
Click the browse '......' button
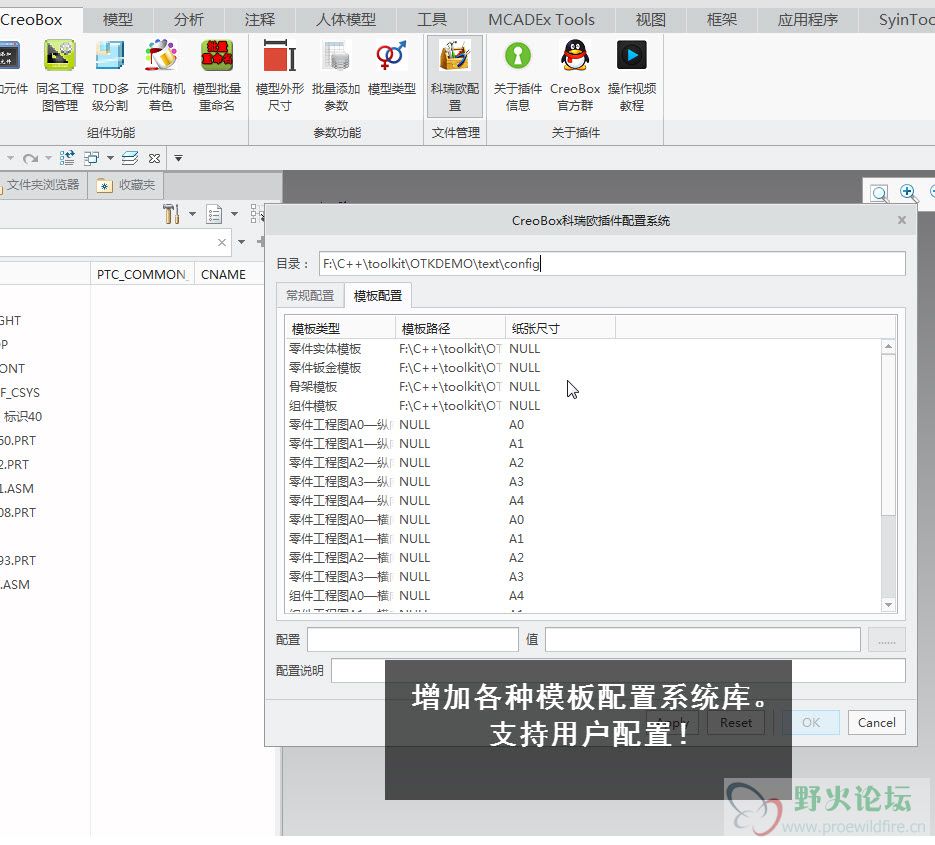(x=887, y=640)
